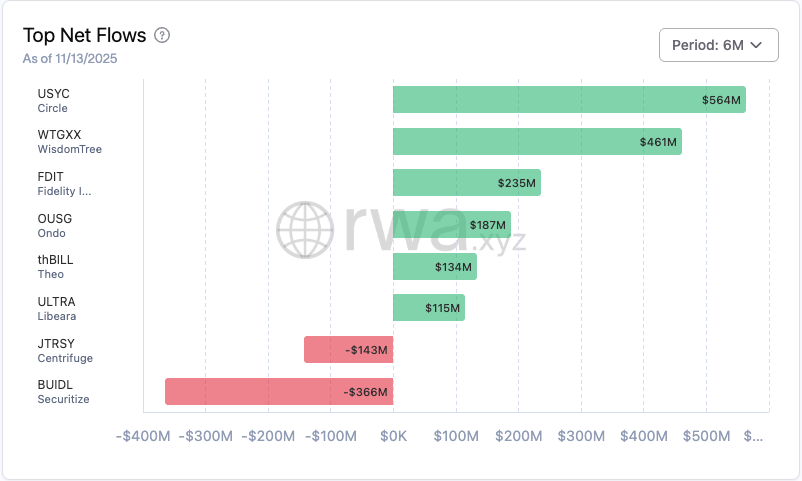Click the USYC green bar

coord(568,100)
